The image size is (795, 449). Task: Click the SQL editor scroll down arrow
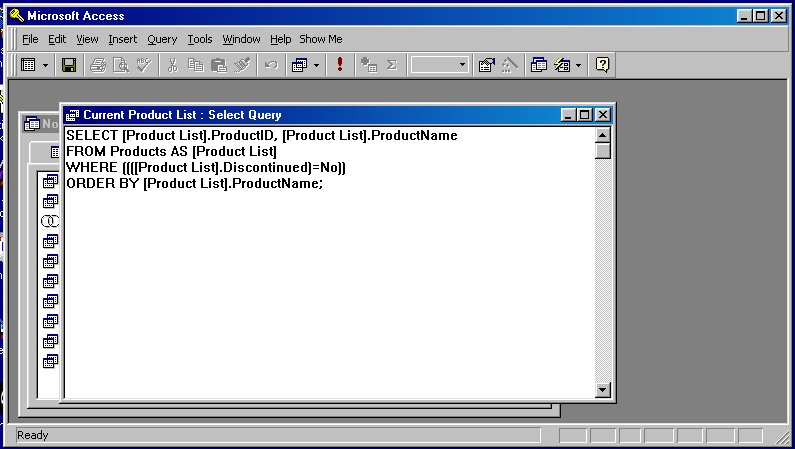click(602, 390)
